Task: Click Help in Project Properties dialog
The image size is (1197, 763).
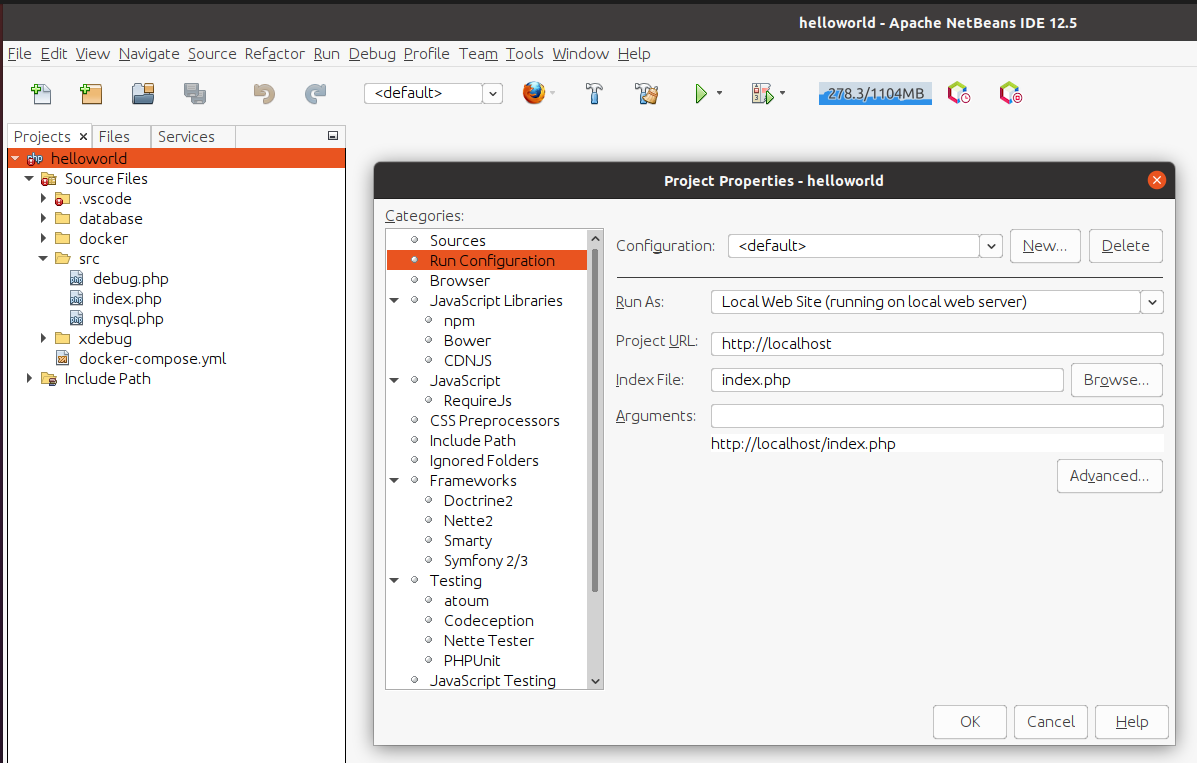Action: point(1131,722)
